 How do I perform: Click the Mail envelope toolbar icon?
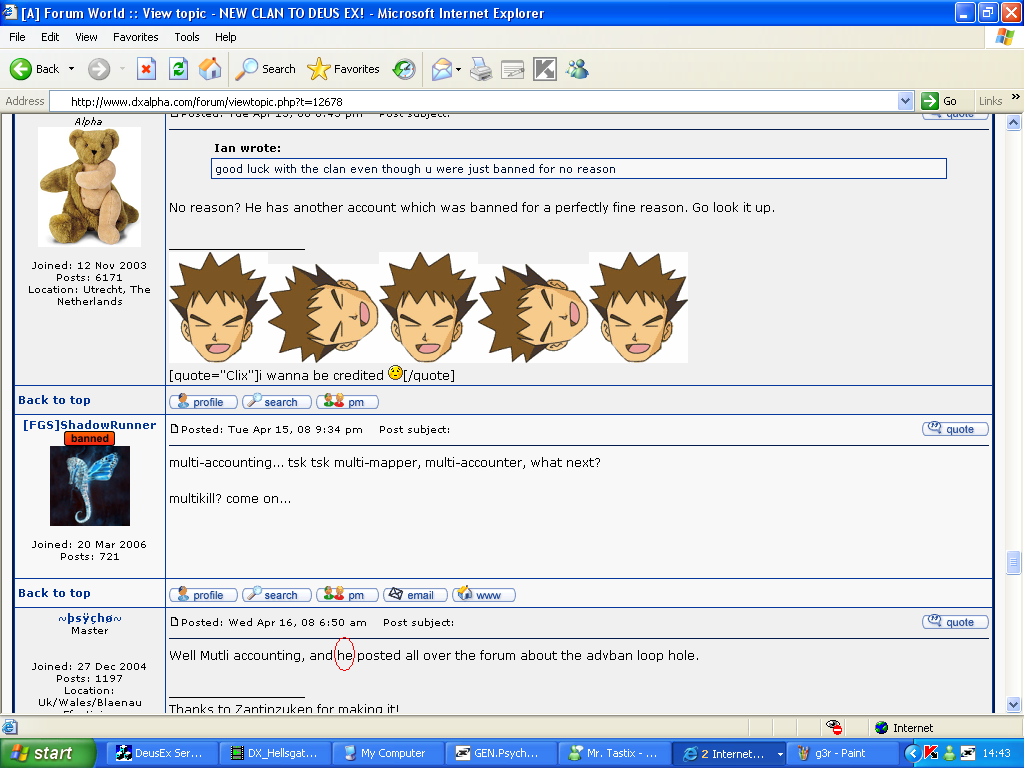point(442,69)
